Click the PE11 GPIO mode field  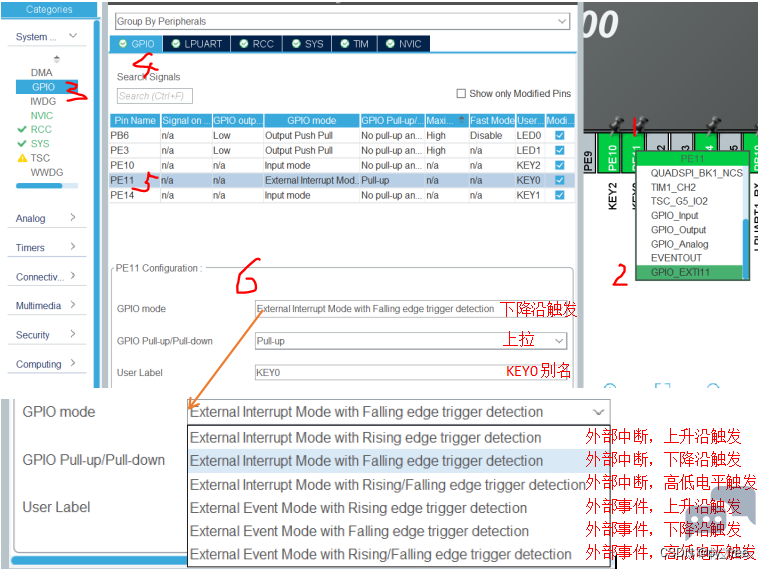tap(411, 309)
